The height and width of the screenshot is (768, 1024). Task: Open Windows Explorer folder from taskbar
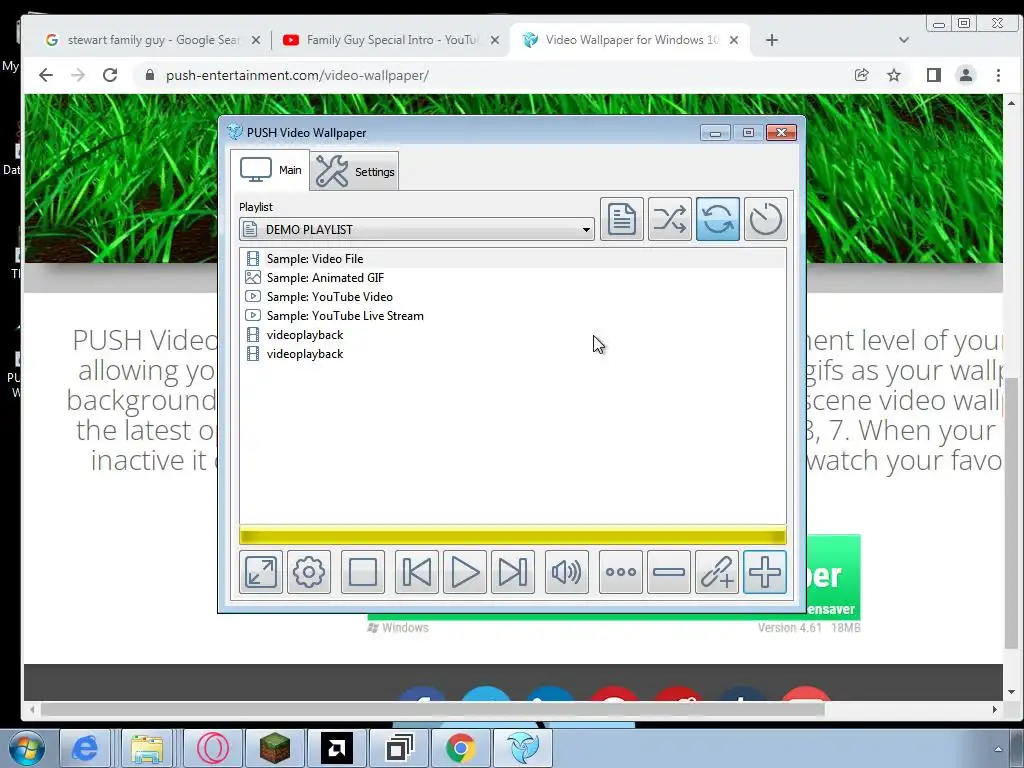[147, 748]
